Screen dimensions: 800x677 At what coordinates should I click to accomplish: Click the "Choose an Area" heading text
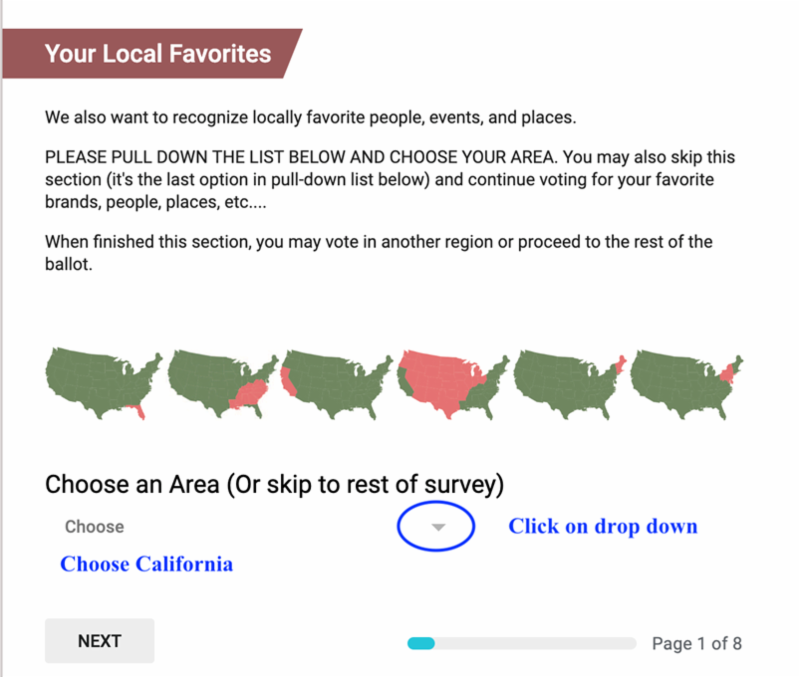pos(131,486)
